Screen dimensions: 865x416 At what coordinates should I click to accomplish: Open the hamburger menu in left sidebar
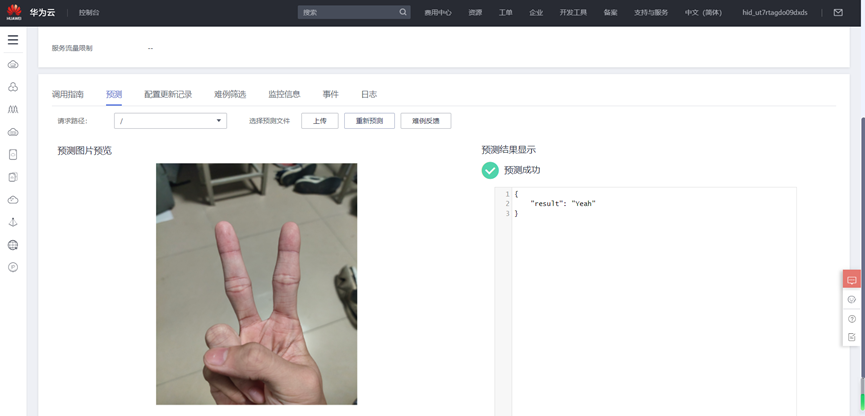[x=13, y=40]
